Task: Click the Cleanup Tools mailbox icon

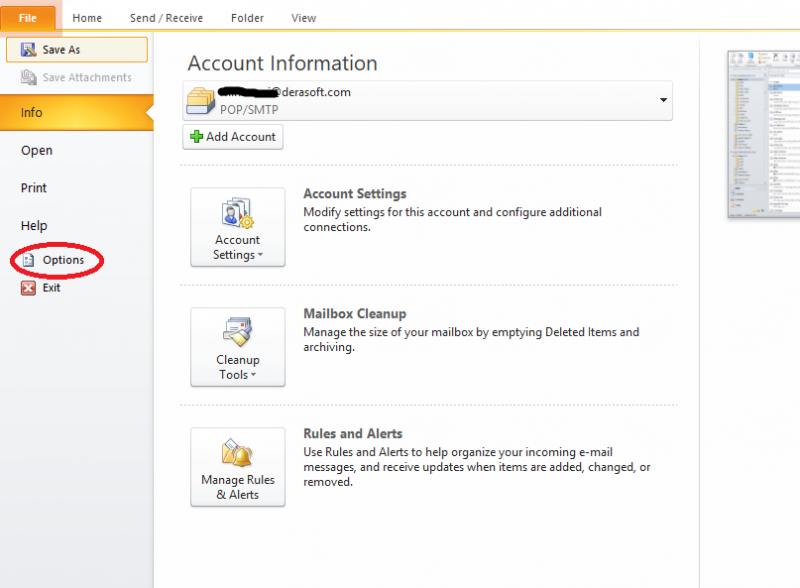Action: pos(238,333)
